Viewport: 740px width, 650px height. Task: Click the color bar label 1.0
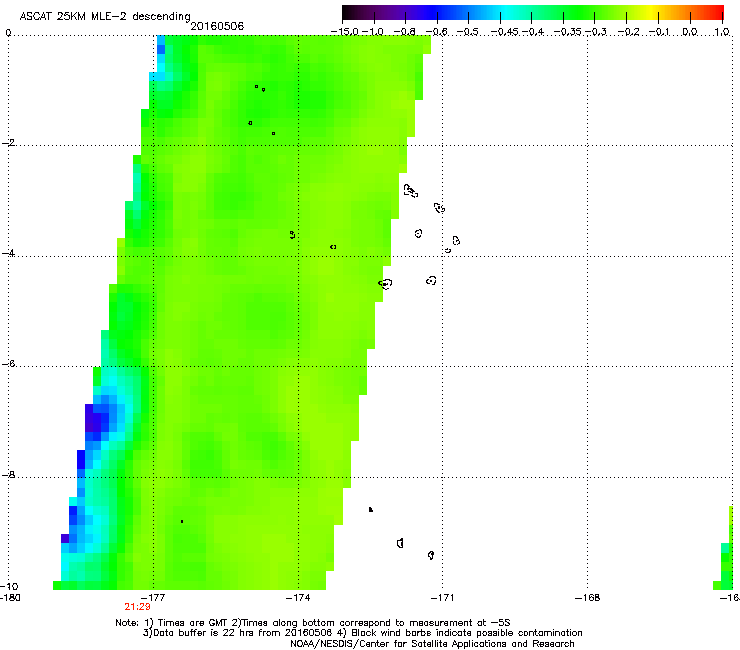pos(722,32)
